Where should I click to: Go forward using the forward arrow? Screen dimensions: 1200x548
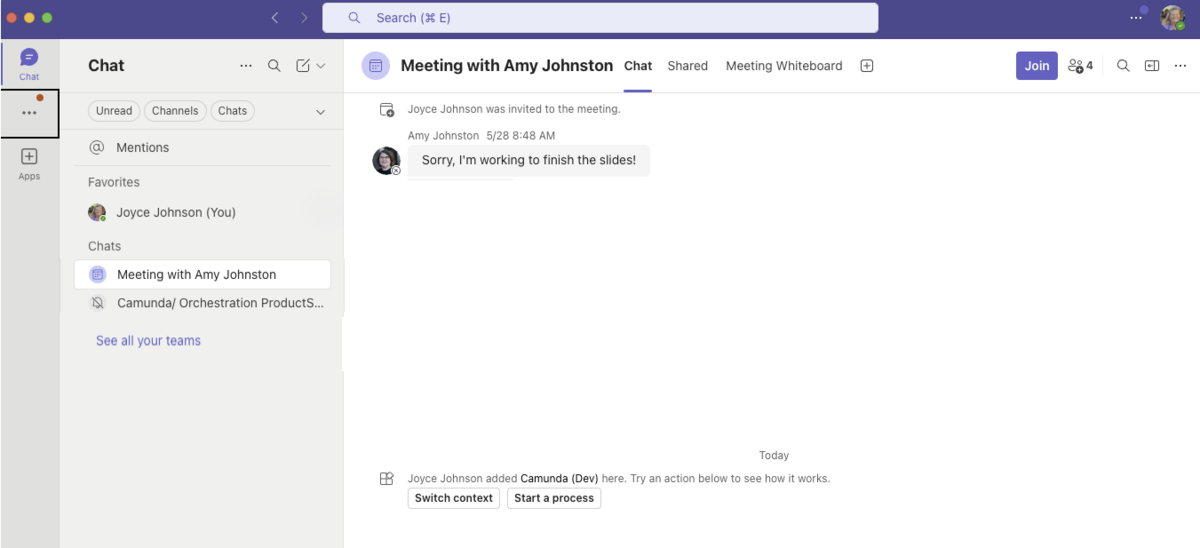click(304, 18)
